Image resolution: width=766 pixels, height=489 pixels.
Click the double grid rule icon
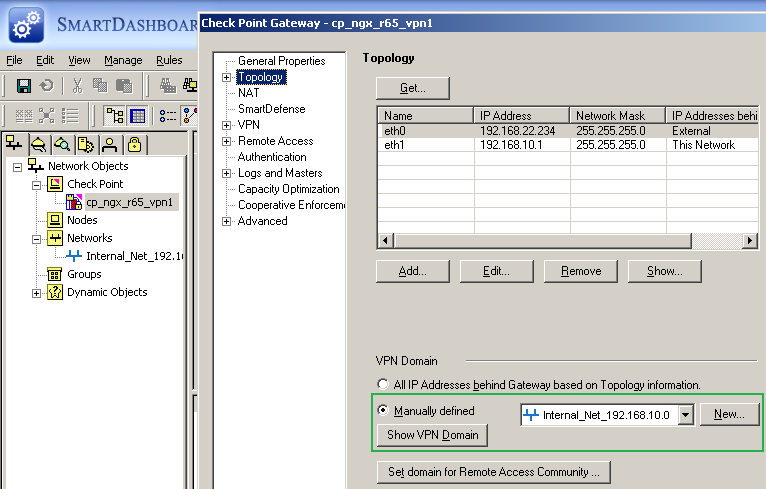24,116
